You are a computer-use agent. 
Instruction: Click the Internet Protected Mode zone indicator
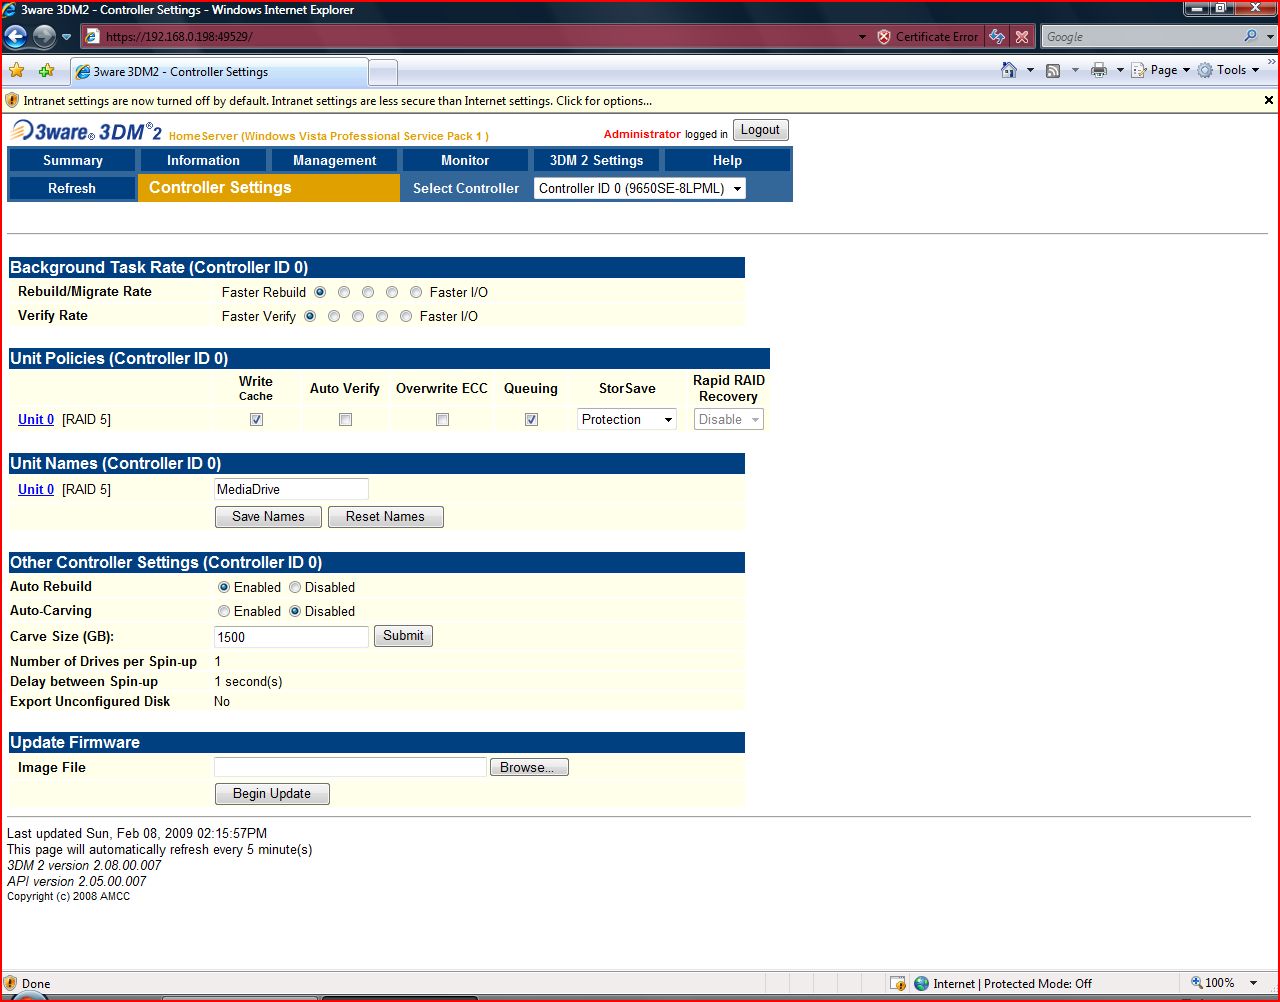pyautogui.click(x=1003, y=983)
